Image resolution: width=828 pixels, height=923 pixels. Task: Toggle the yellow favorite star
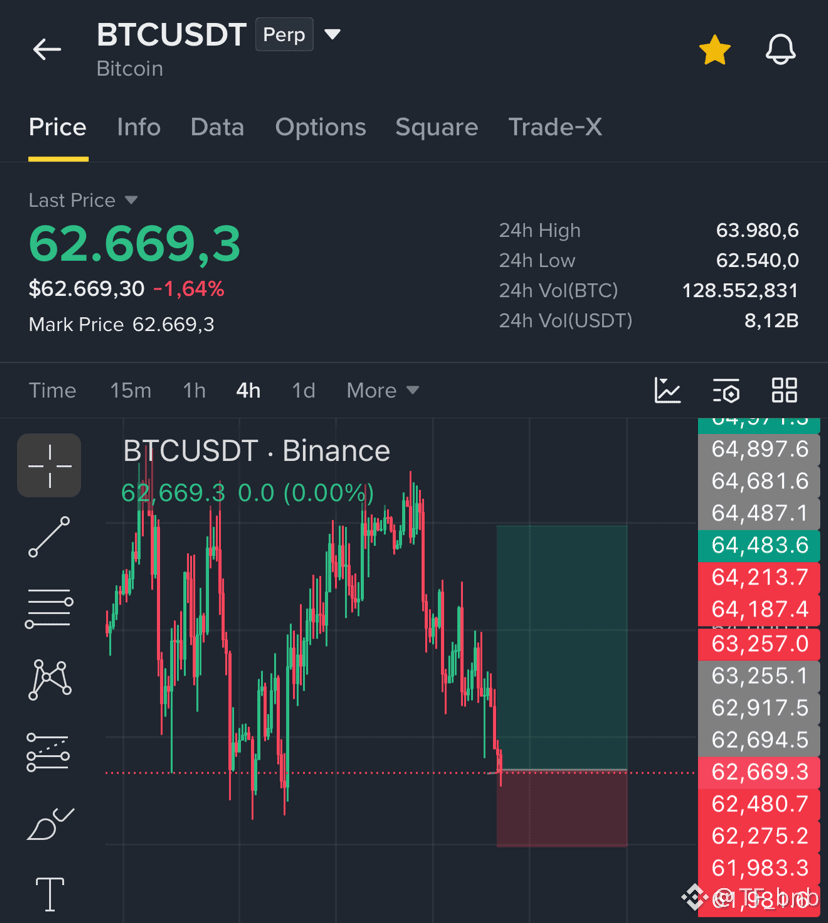coord(714,49)
